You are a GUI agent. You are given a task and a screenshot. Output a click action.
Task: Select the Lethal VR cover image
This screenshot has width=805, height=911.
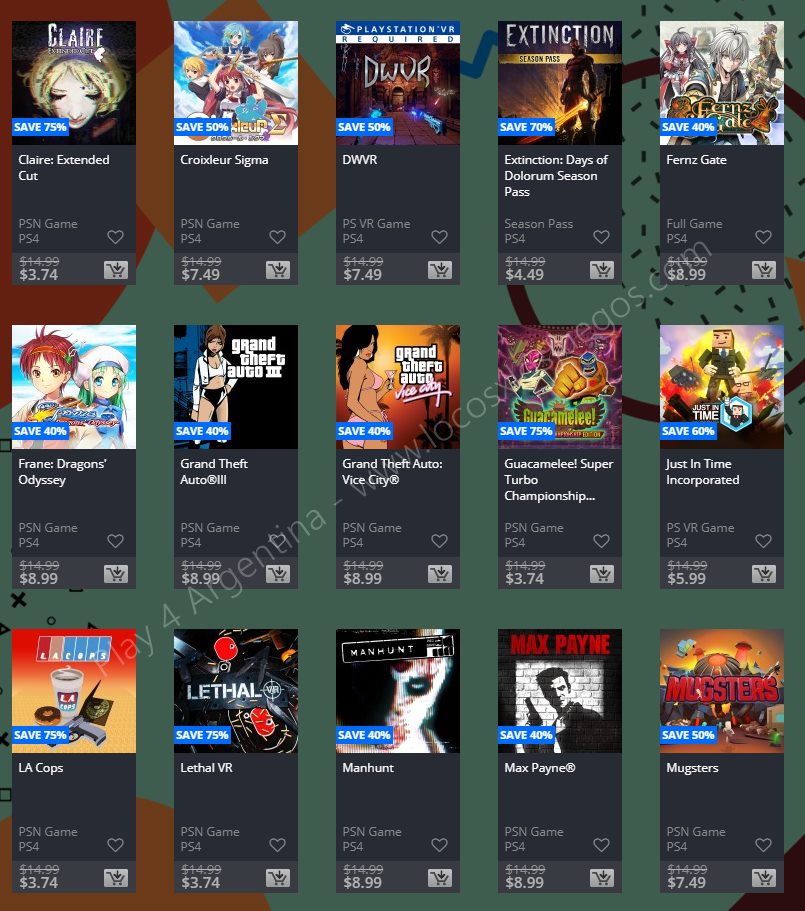(236, 691)
